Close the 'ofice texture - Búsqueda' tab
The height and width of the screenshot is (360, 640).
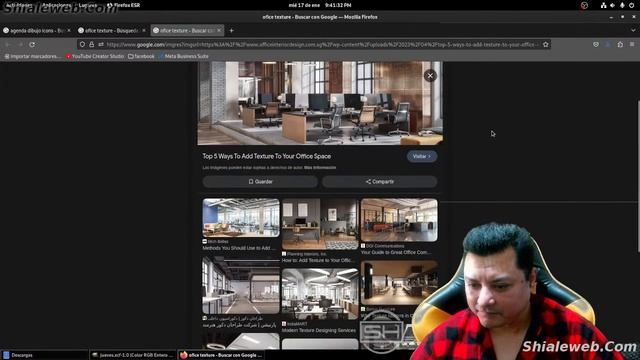pos(144,31)
